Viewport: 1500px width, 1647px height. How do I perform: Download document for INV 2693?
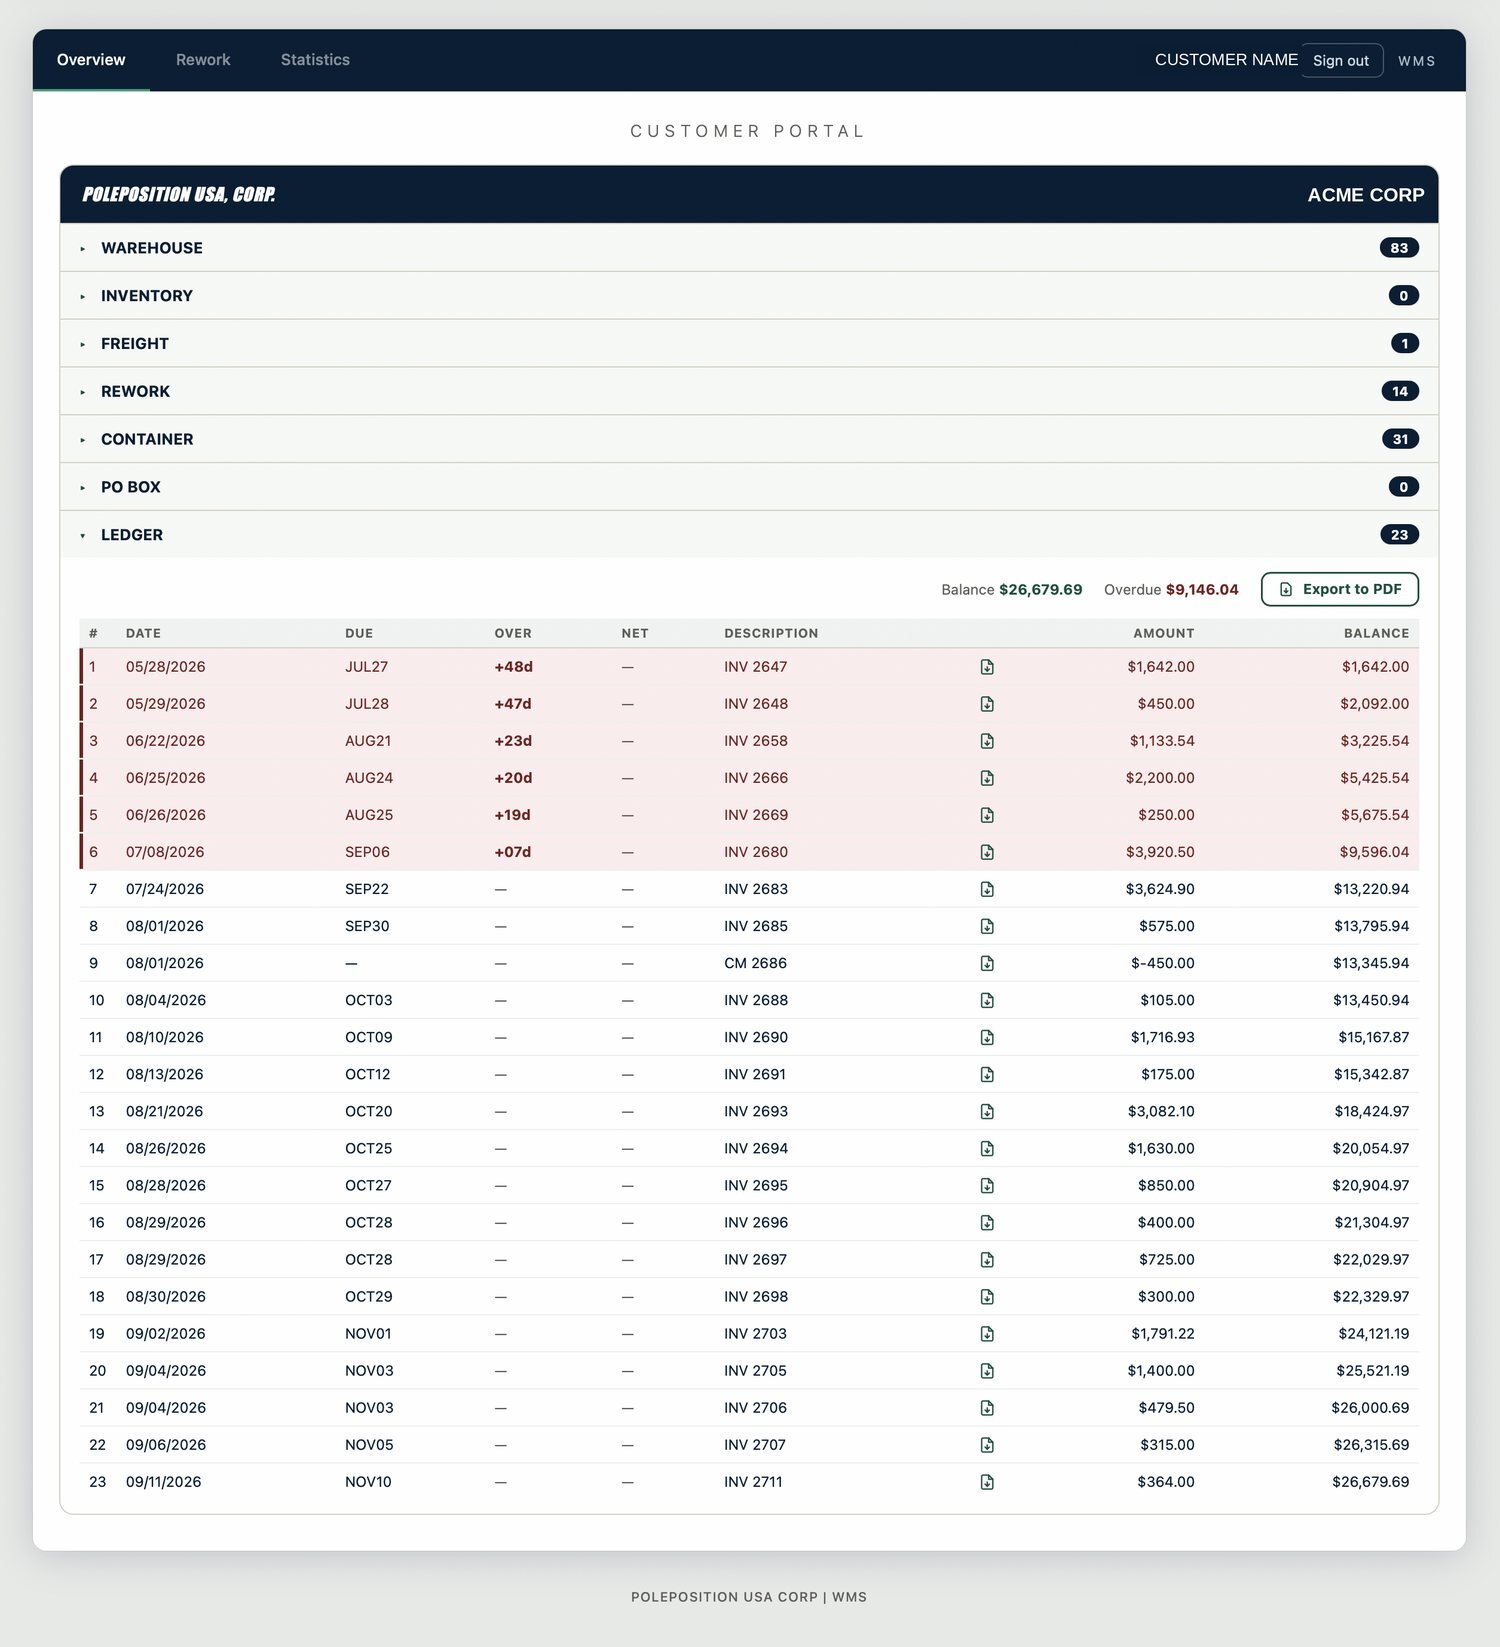pyautogui.click(x=987, y=1111)
